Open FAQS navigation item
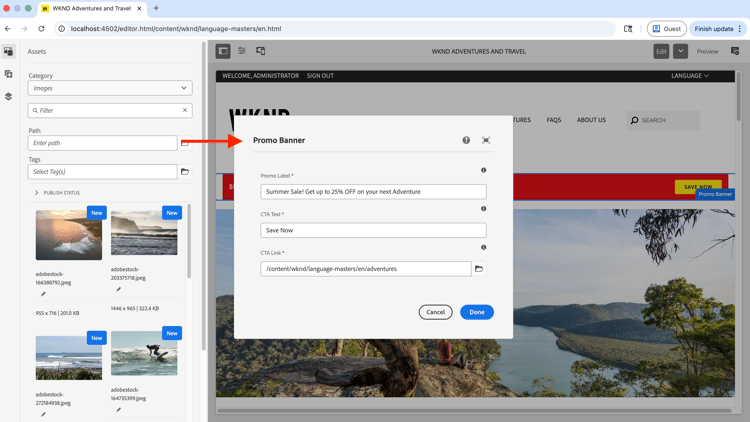Viewport: 750px width, 422px height. (554, 120)
